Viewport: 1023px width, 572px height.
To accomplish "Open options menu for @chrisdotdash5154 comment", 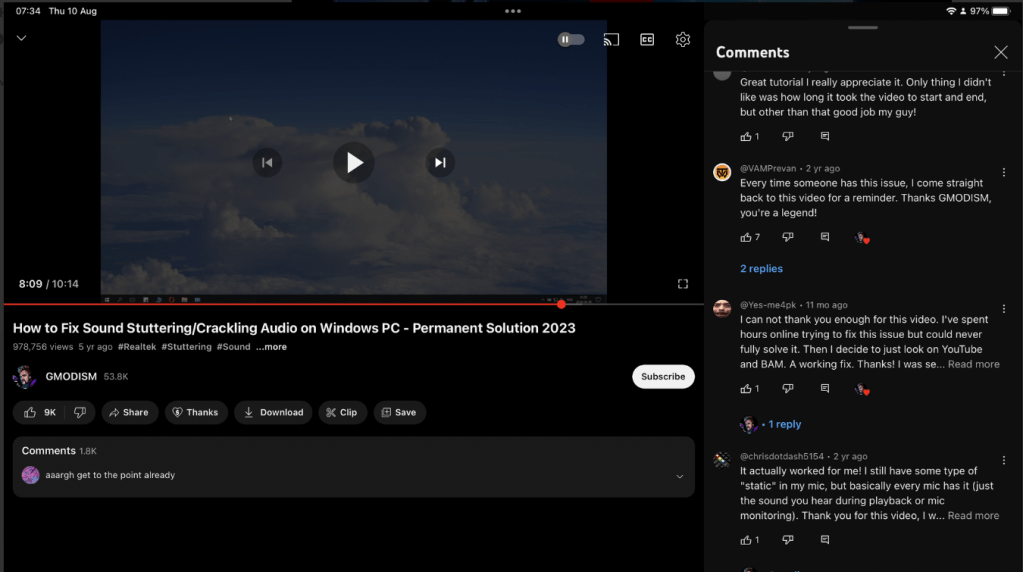I will (1003, 460).
